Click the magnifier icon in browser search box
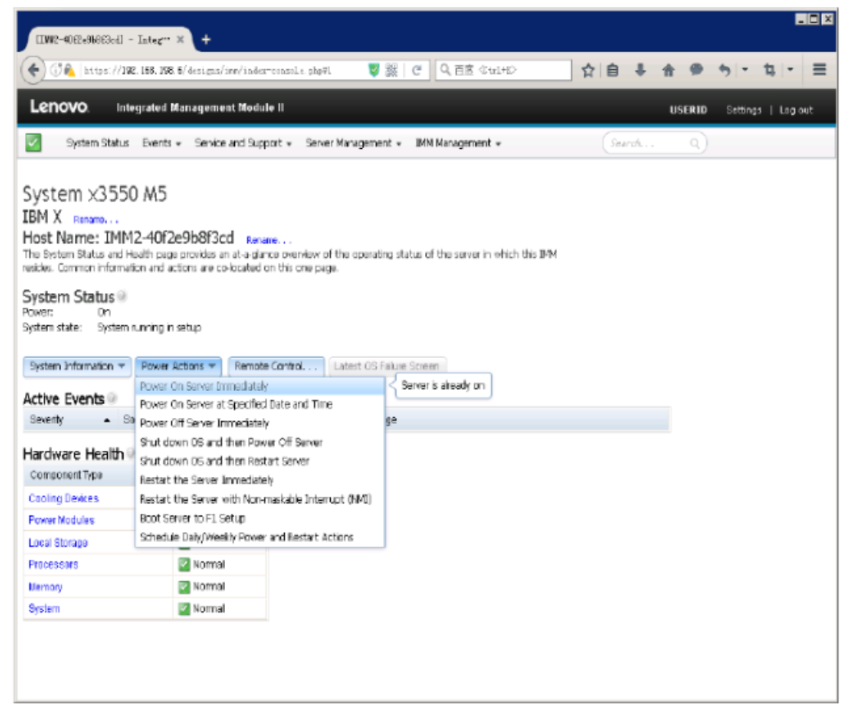Viewport: 859px width, 709px height. (445, 70)
